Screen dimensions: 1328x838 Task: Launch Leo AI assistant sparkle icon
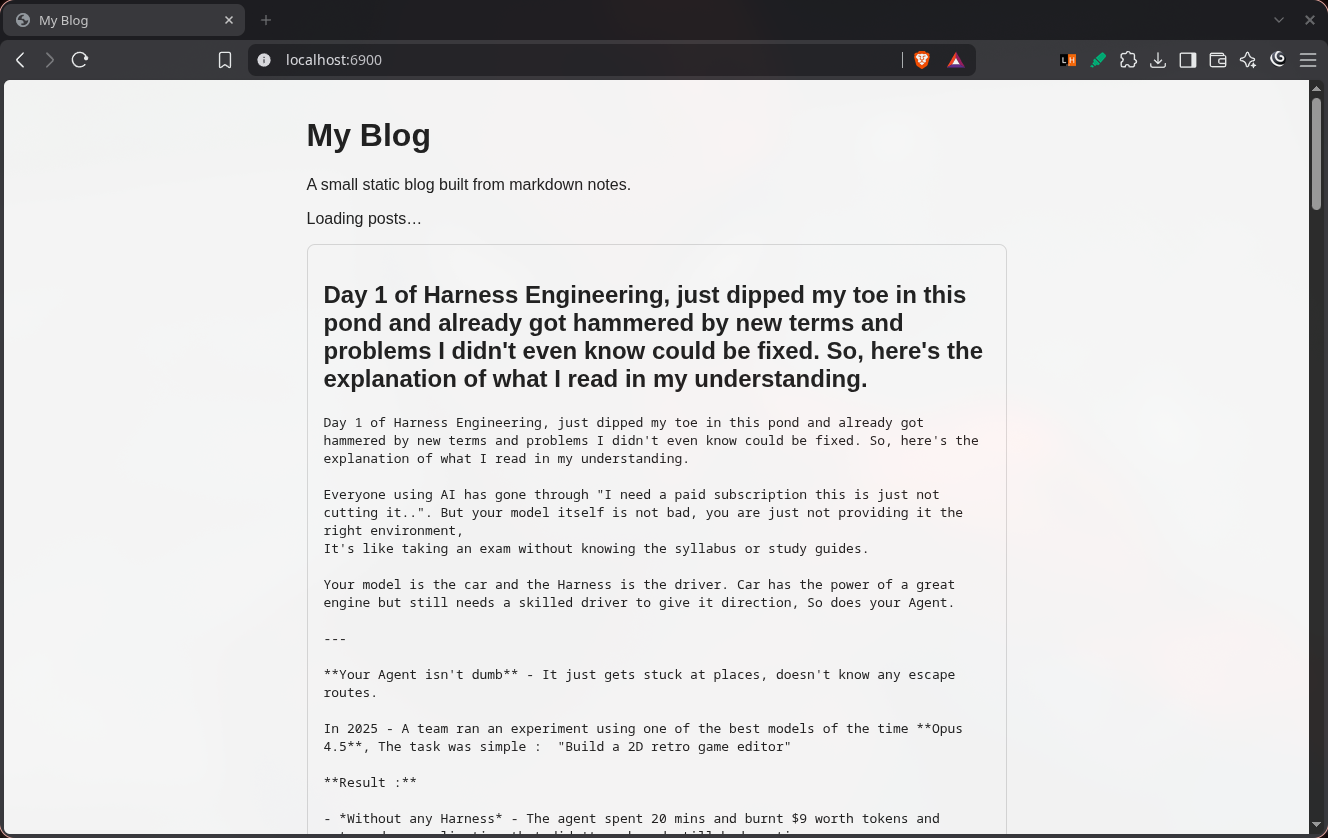point(1248,60)
